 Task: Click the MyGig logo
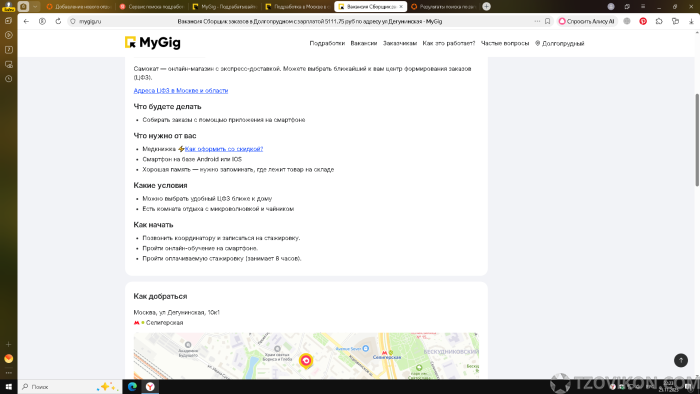click(153, 42)
